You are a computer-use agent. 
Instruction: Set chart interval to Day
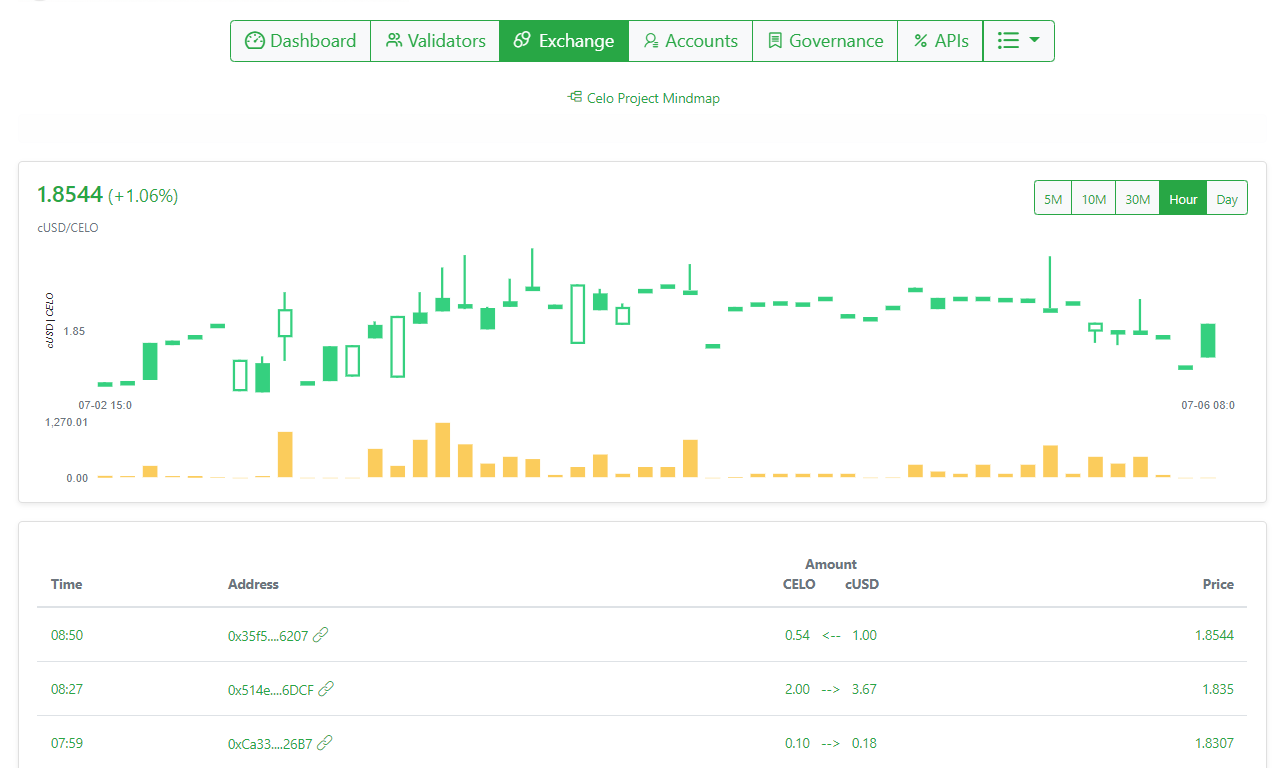1227,199
